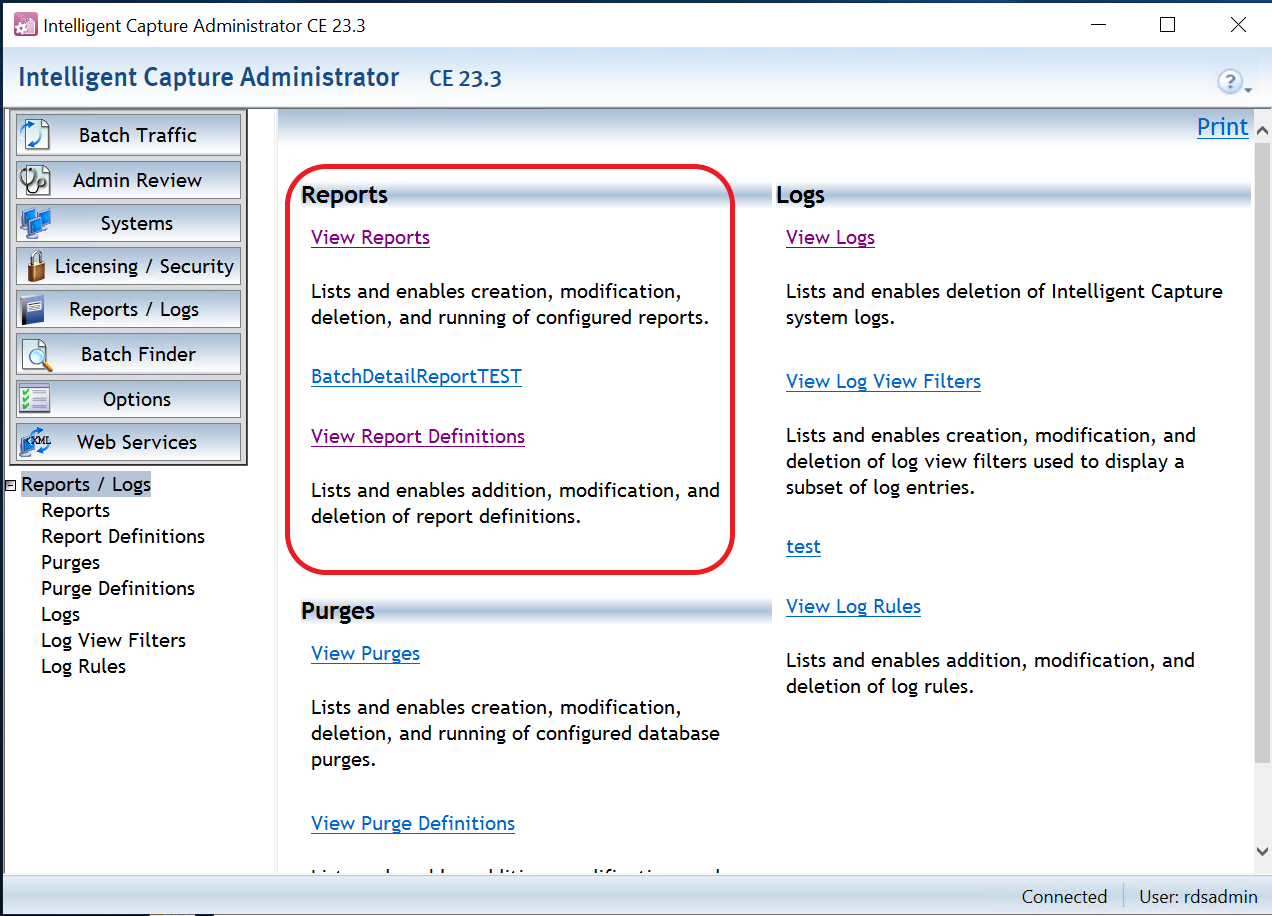The image size is (1272, 916).
Task: Select Log Rules in the tree
Action: (x=83, y=667)
